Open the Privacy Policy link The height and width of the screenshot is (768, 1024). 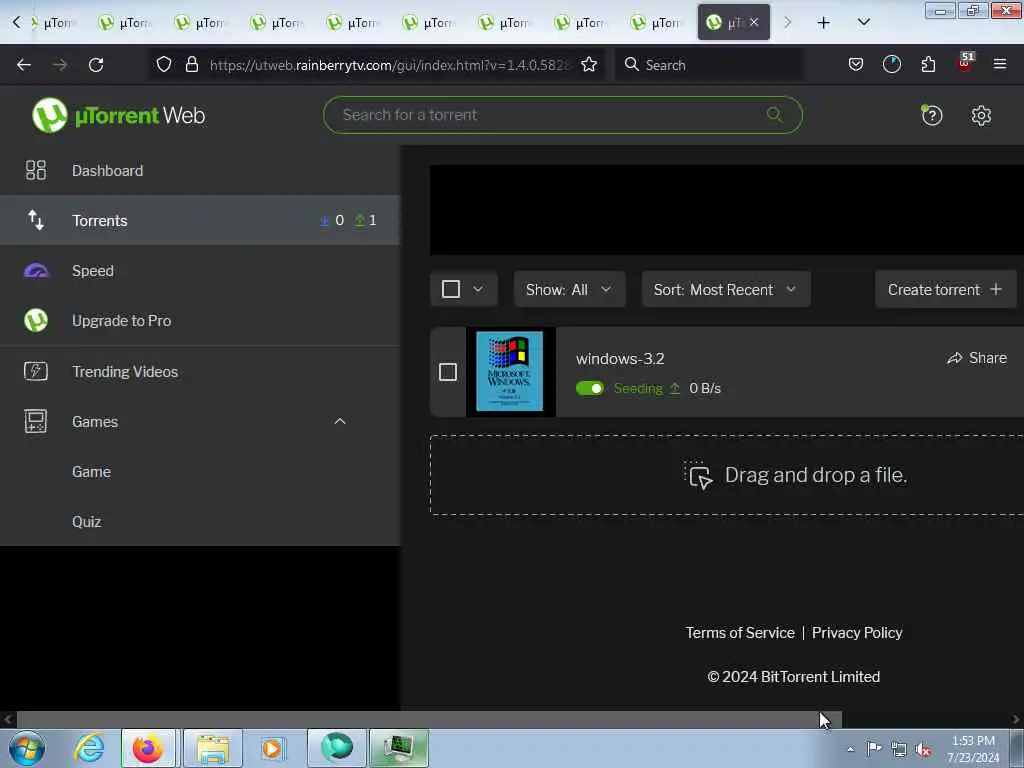tap(857, 632)
